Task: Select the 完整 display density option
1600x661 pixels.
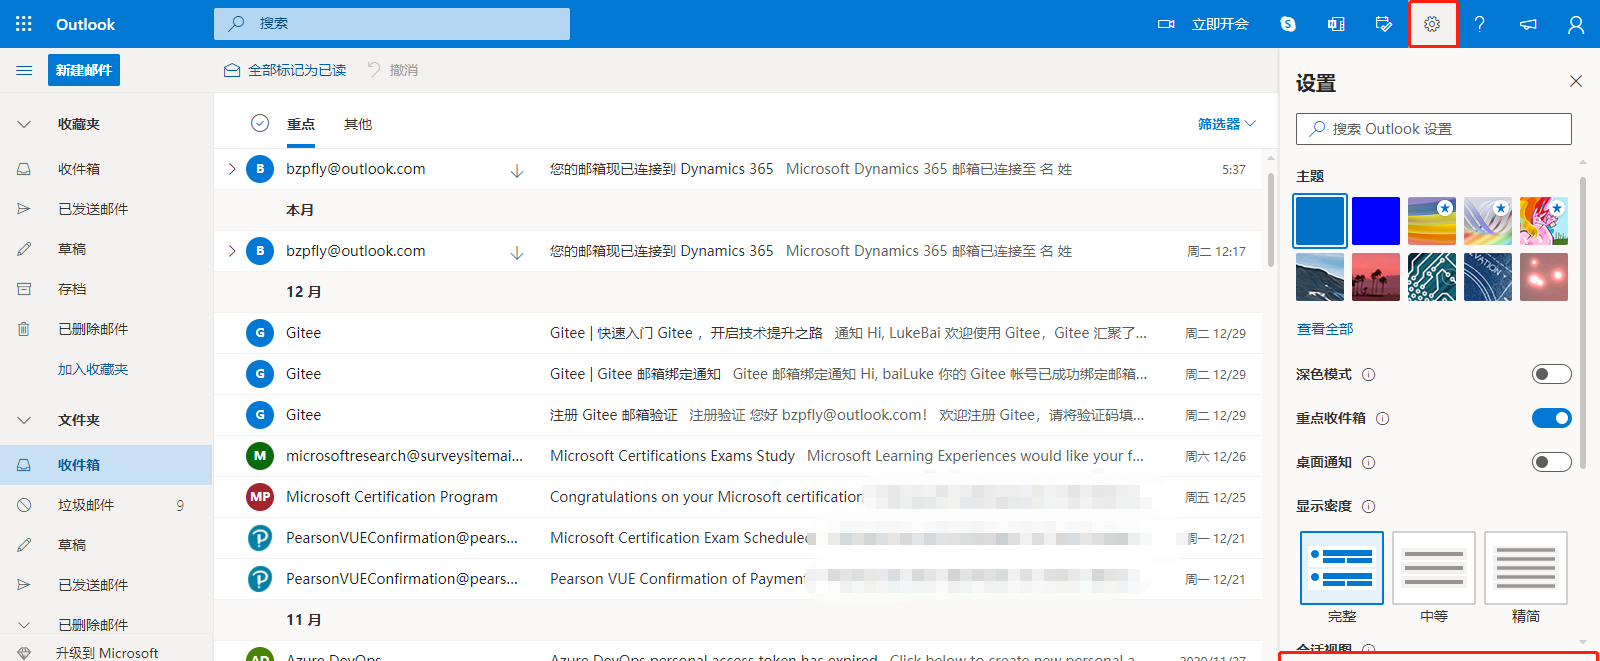Action: tap(1342, 568)
